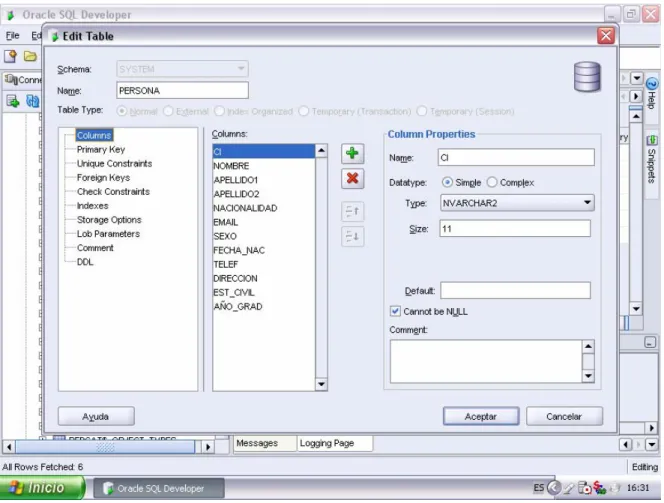Select Temporary (Session) table type

[x=421, y=111]
